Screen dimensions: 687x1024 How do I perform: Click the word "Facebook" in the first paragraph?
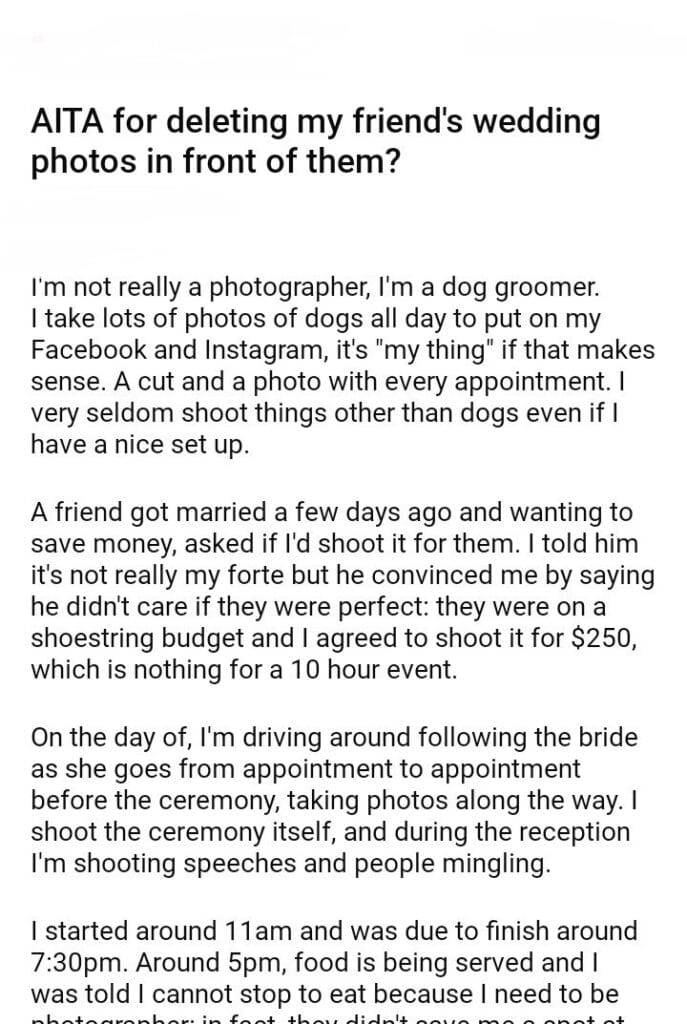[88, 351]
